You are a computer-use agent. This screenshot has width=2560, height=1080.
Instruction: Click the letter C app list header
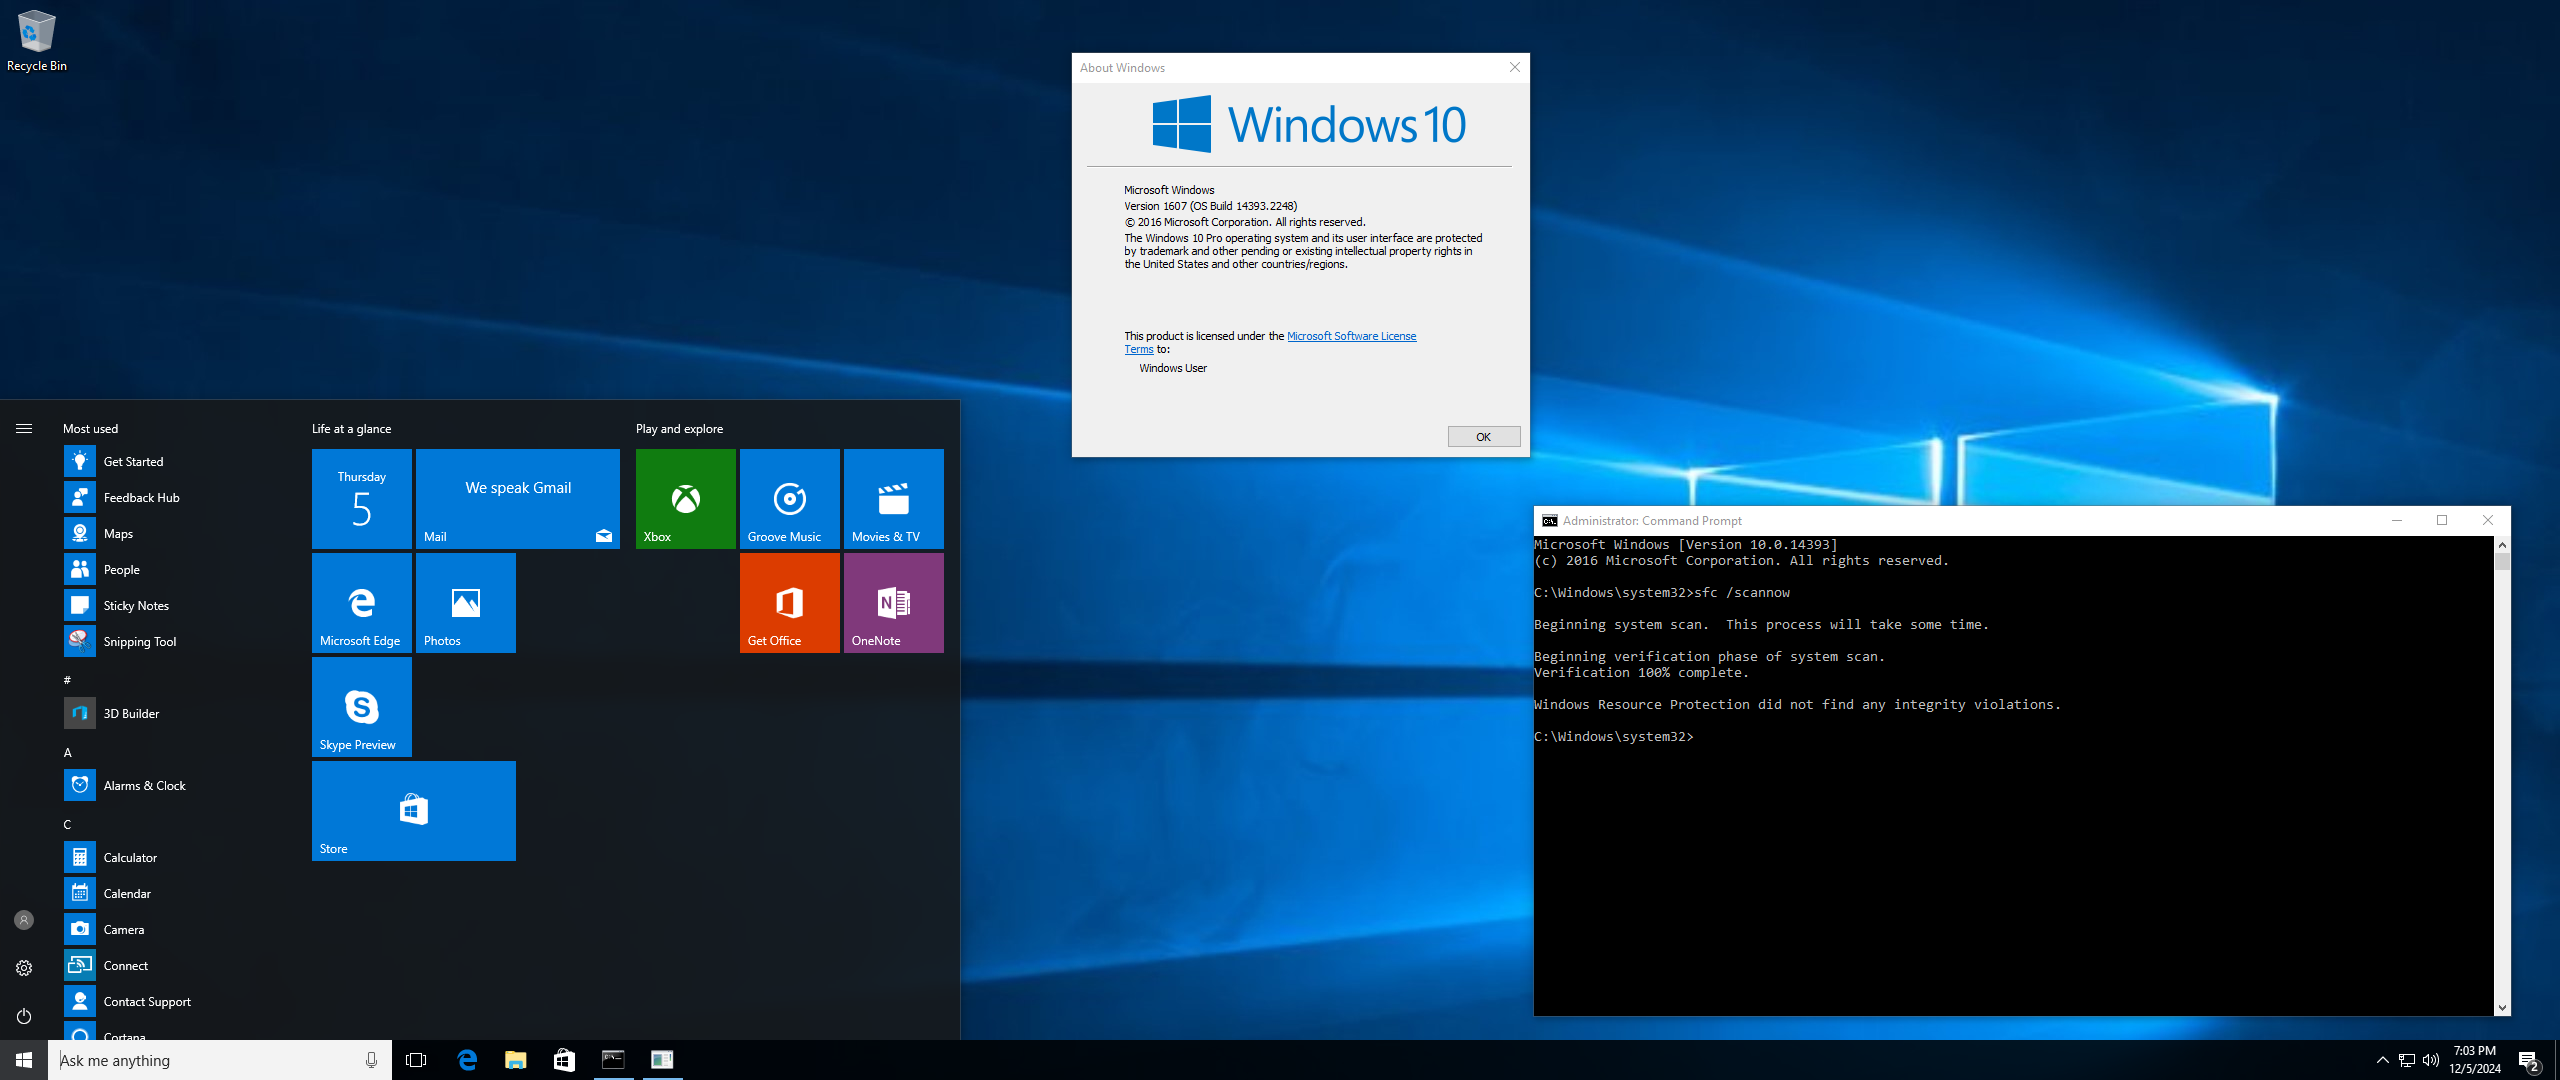(x=68, y=824)
